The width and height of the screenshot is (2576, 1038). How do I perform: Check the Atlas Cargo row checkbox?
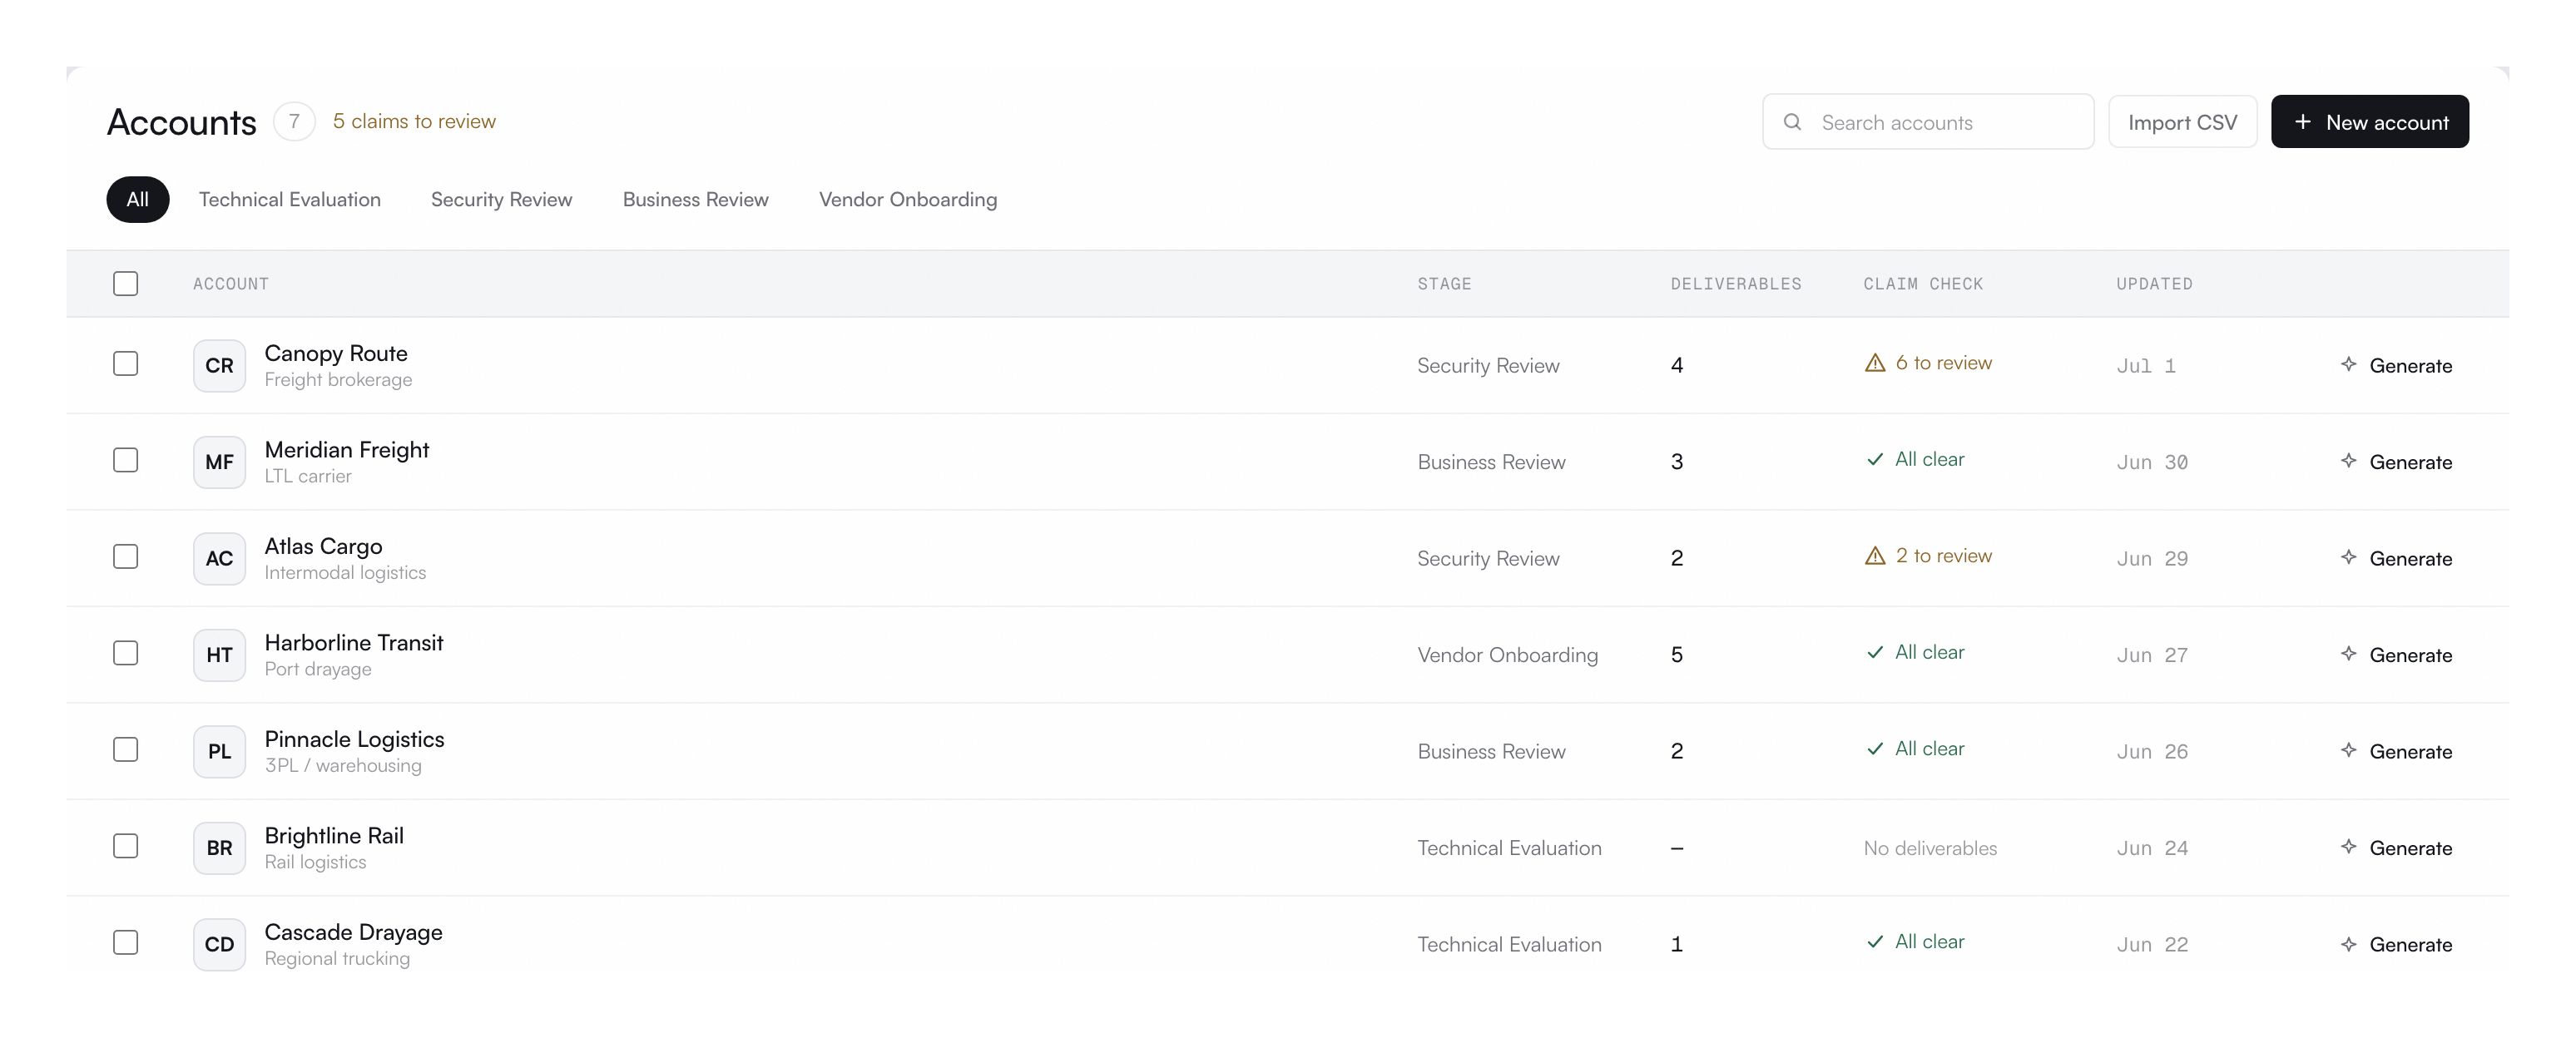pyautogui.click(x=125, y=557)
